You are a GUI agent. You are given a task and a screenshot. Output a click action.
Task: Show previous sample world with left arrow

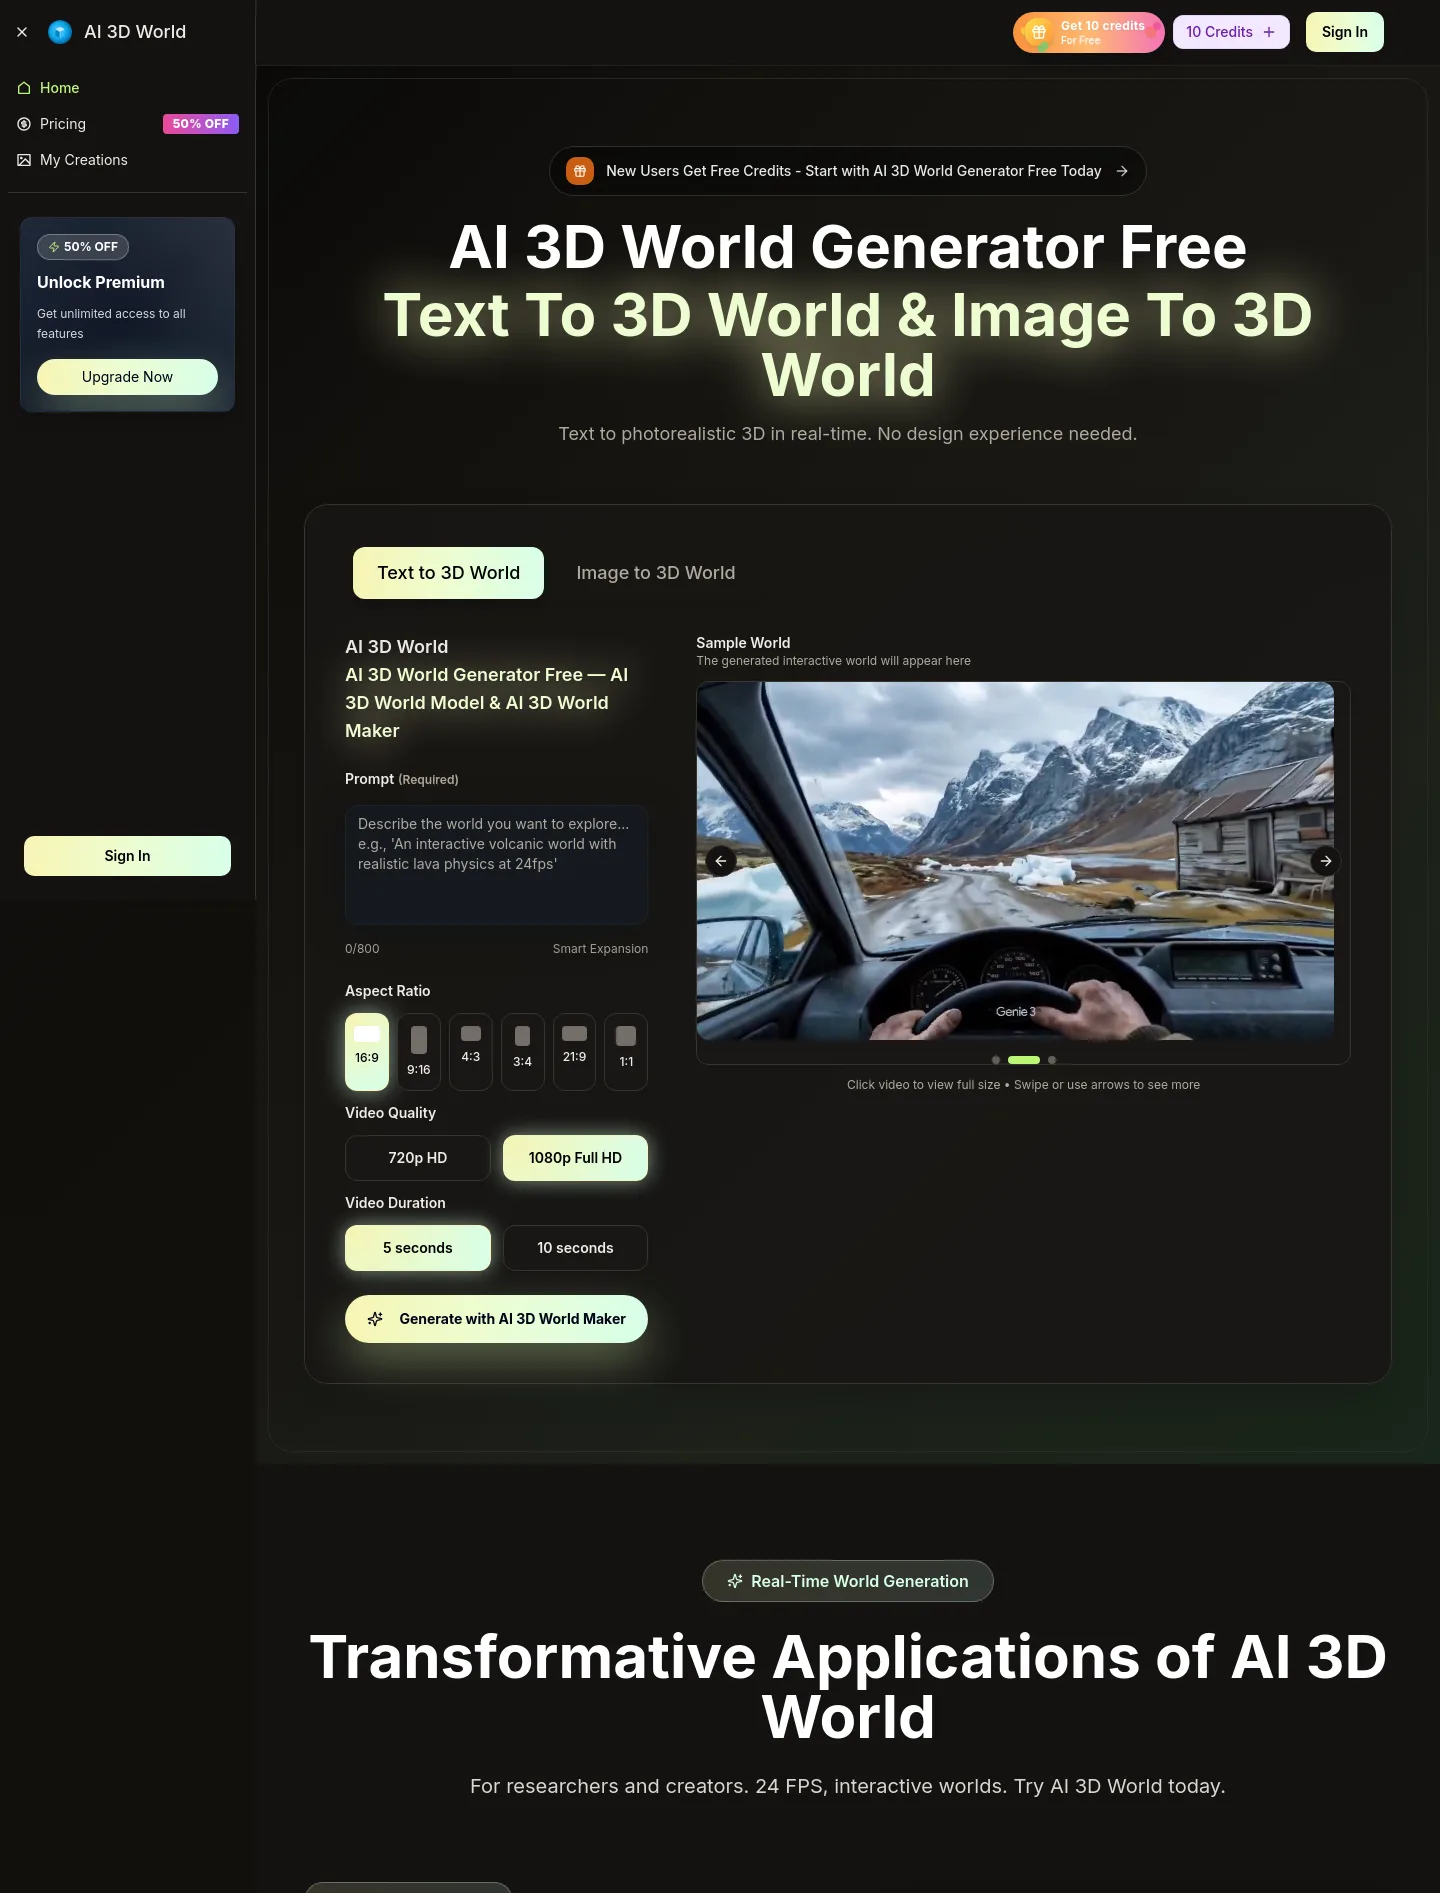click(x=721, y=861)
